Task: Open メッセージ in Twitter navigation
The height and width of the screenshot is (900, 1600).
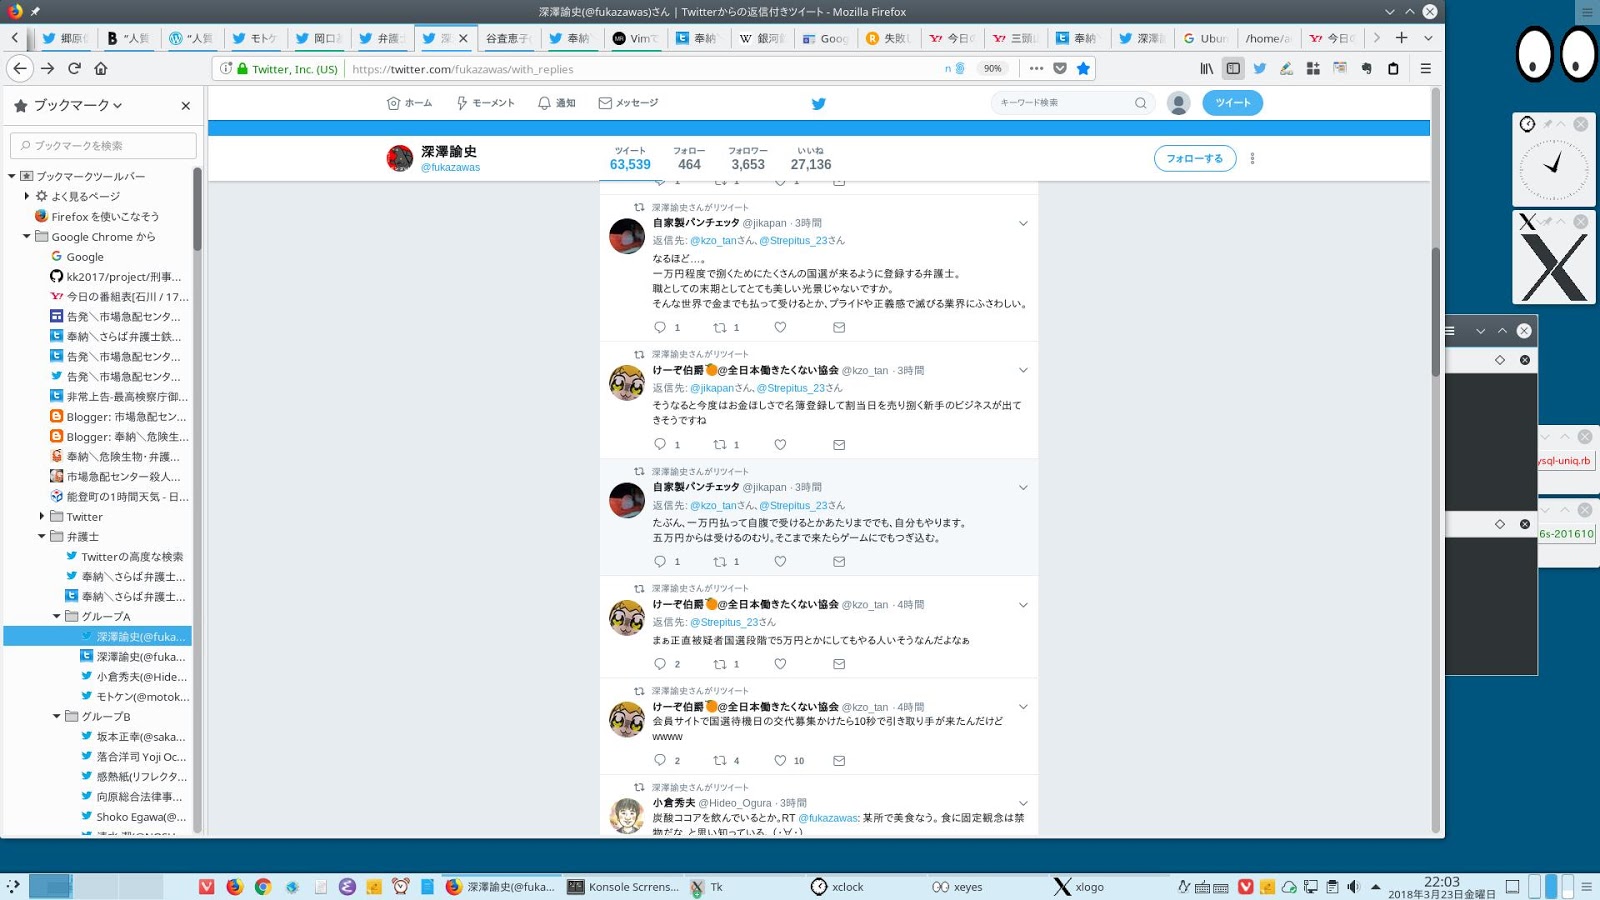Action: point(628,103)
